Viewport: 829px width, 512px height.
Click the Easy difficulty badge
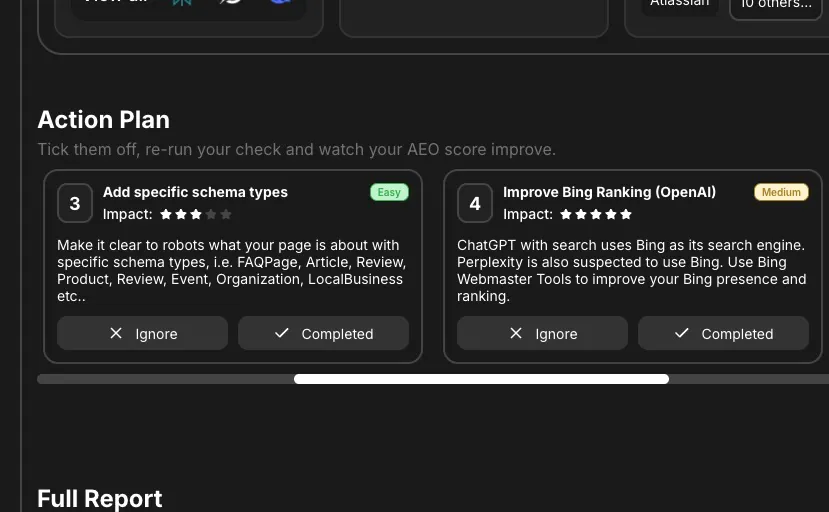389,192
